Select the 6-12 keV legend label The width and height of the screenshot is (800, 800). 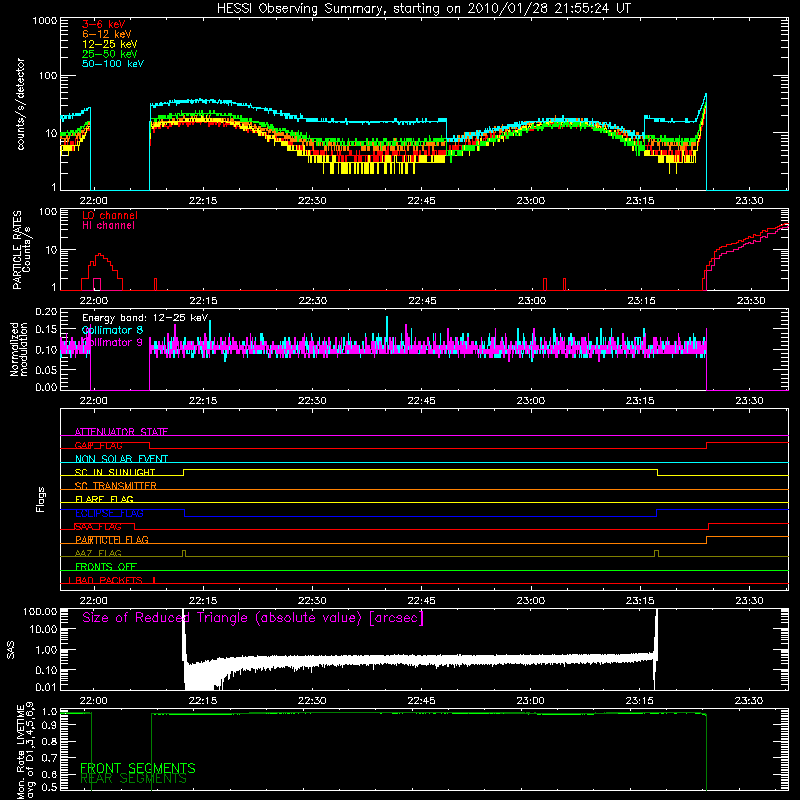[107, 34]
